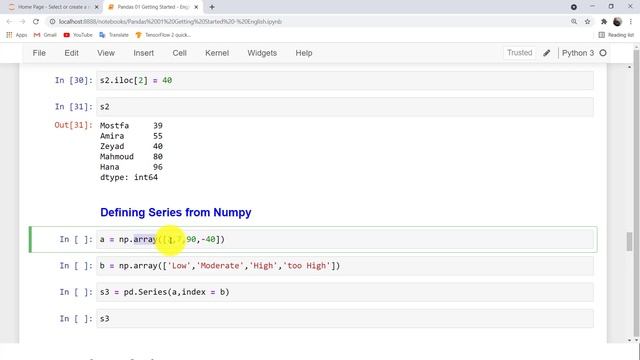
Task: Open the Gmail bookmark
Action: 45,35
